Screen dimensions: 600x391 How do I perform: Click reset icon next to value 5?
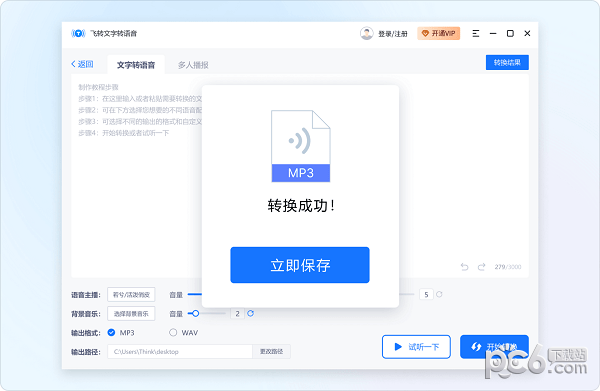pyautogui.click(x=439, y=294)
